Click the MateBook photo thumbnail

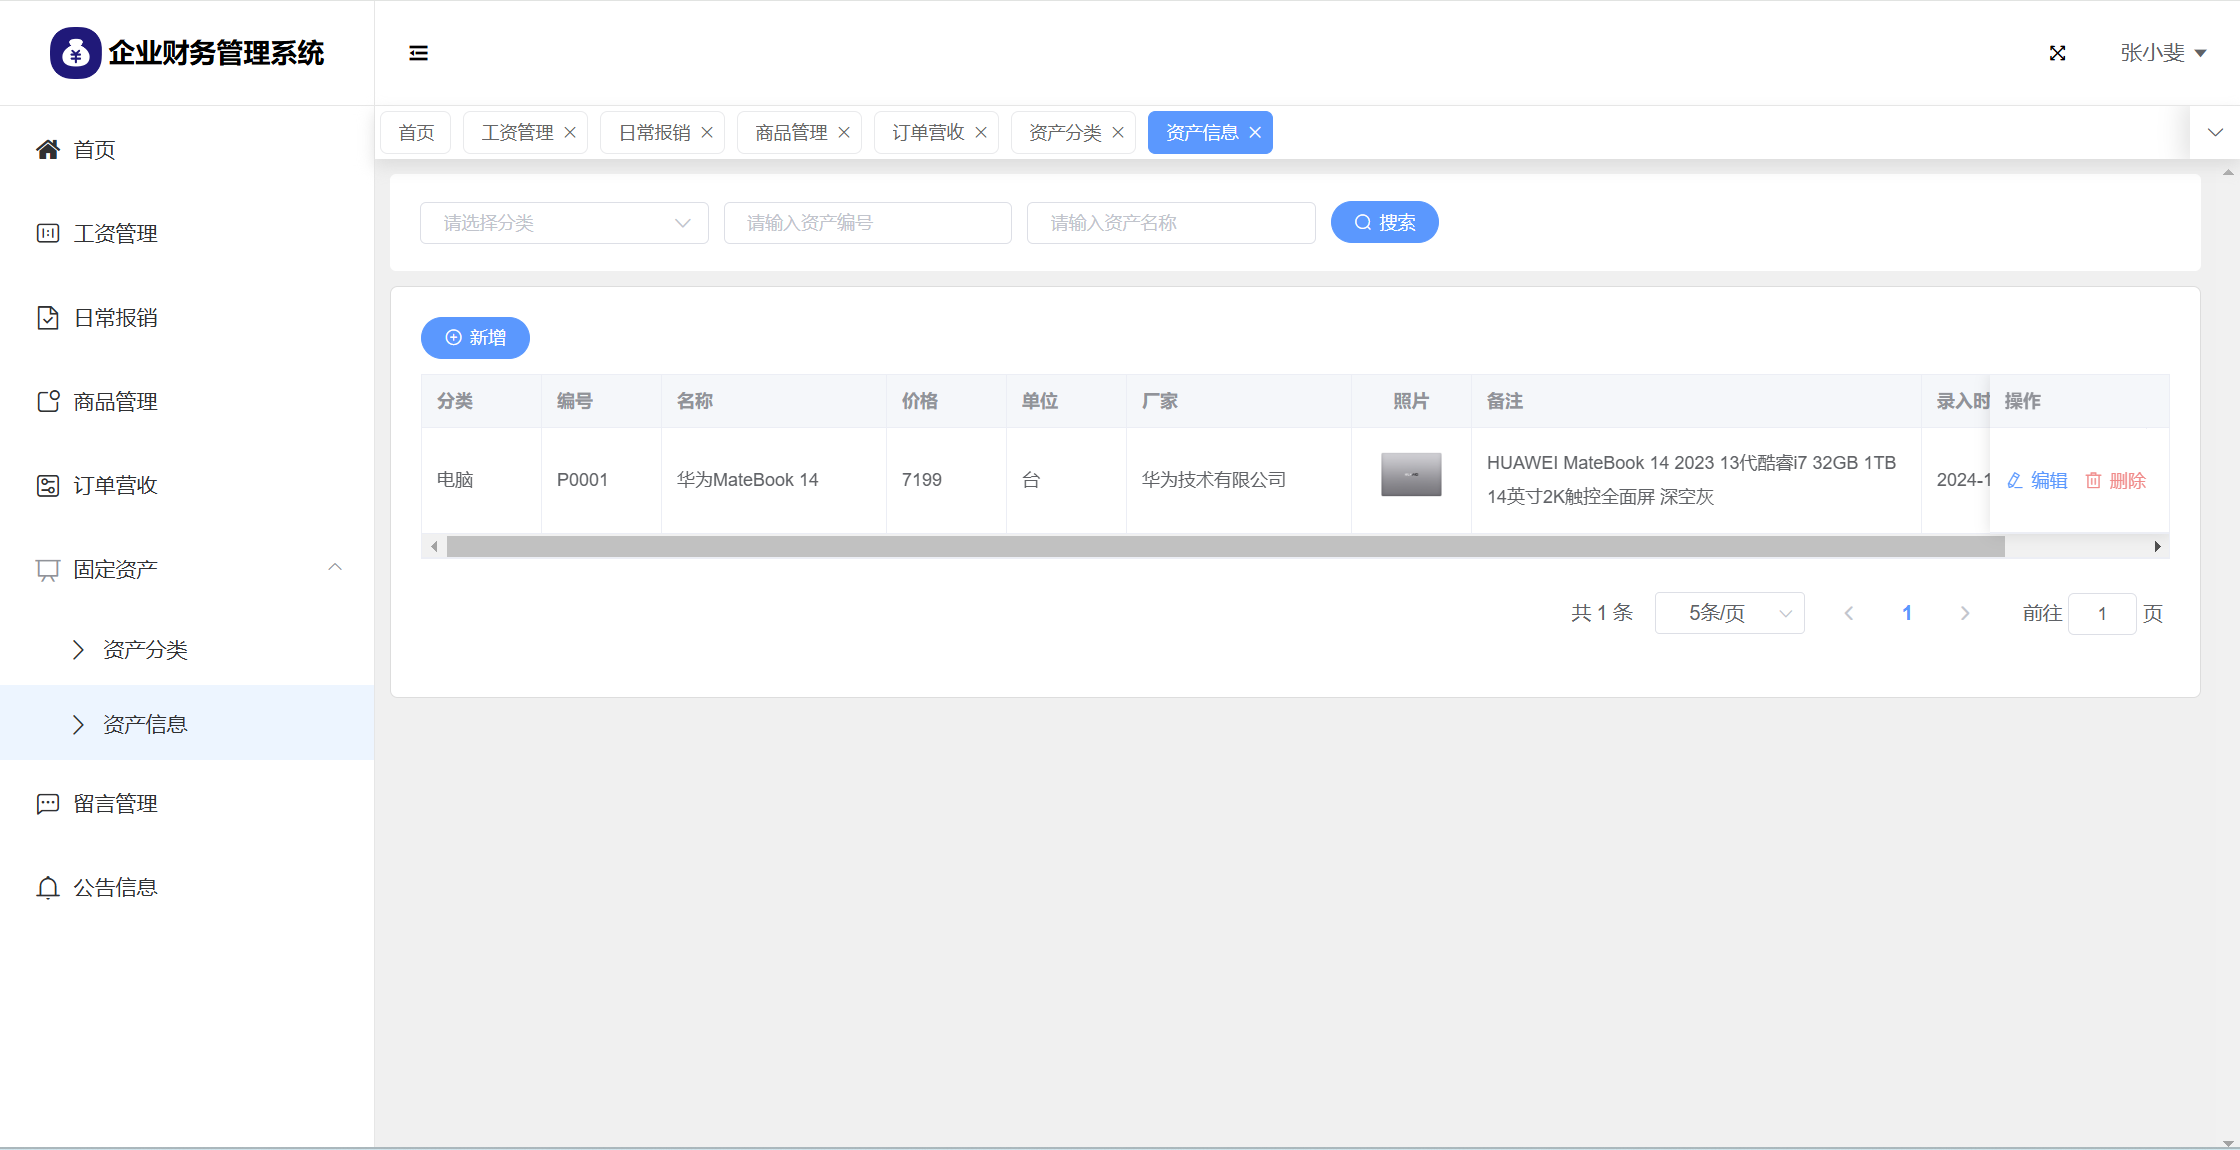coord(1410,475)
